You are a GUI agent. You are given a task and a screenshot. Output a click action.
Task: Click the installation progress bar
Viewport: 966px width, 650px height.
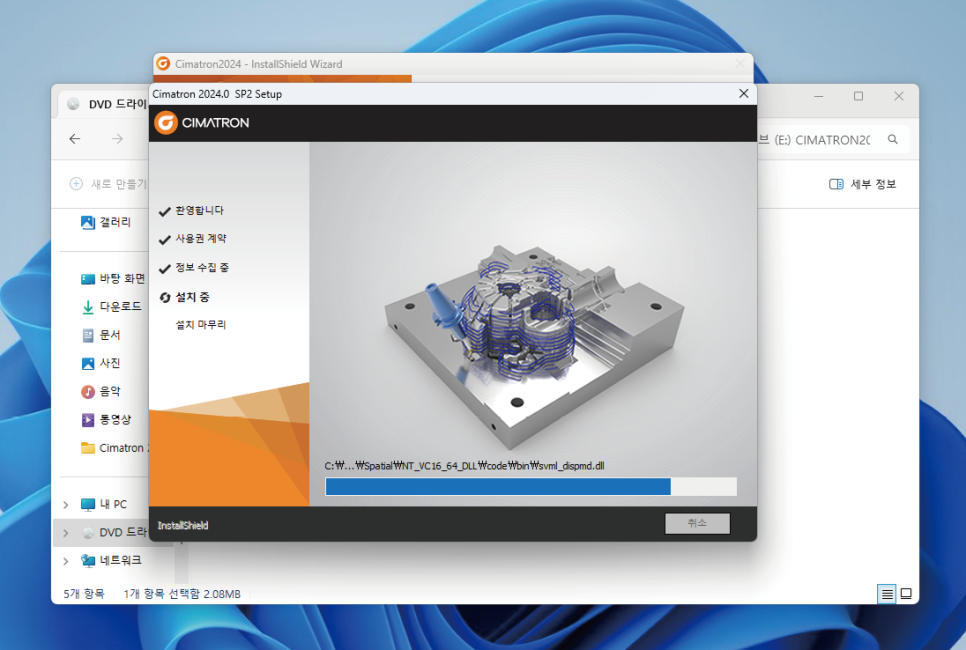pos(530,486)
